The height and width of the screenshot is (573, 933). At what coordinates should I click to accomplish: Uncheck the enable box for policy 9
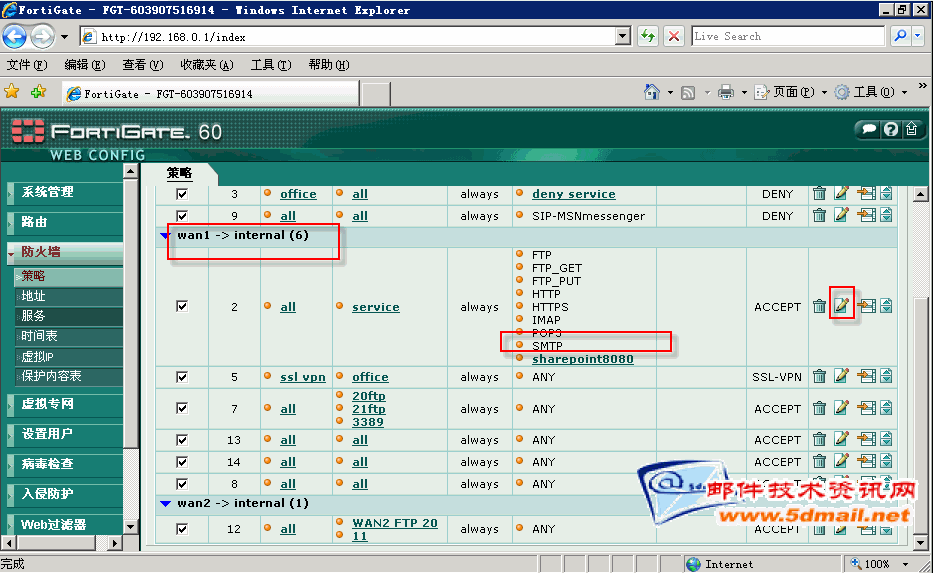click(182, 216)
